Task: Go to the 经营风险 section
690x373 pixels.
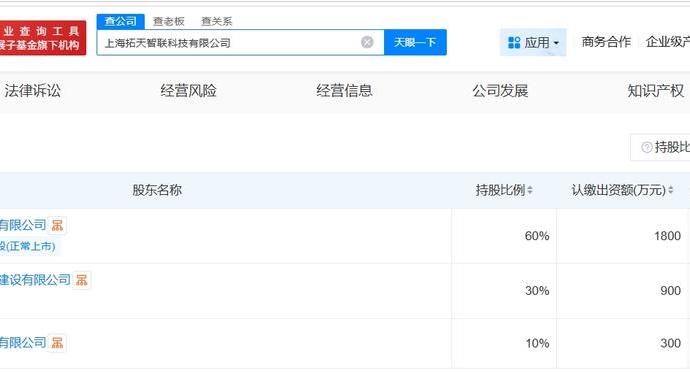Action: [x=188, y=91]
